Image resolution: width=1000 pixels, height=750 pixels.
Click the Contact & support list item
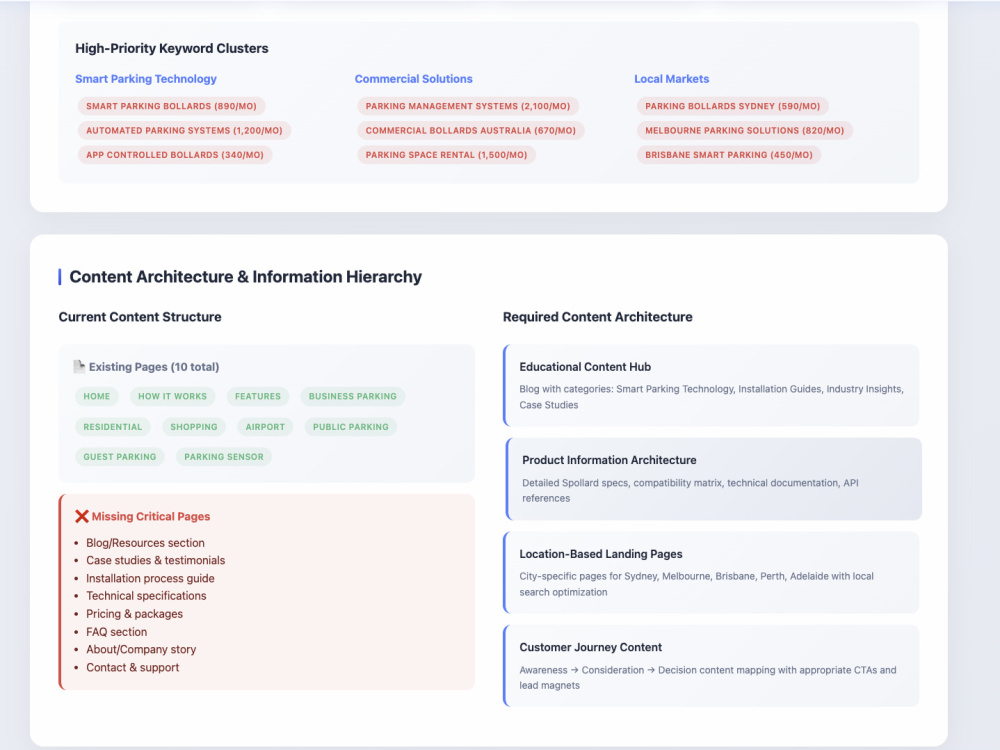[x=133, y=668]
